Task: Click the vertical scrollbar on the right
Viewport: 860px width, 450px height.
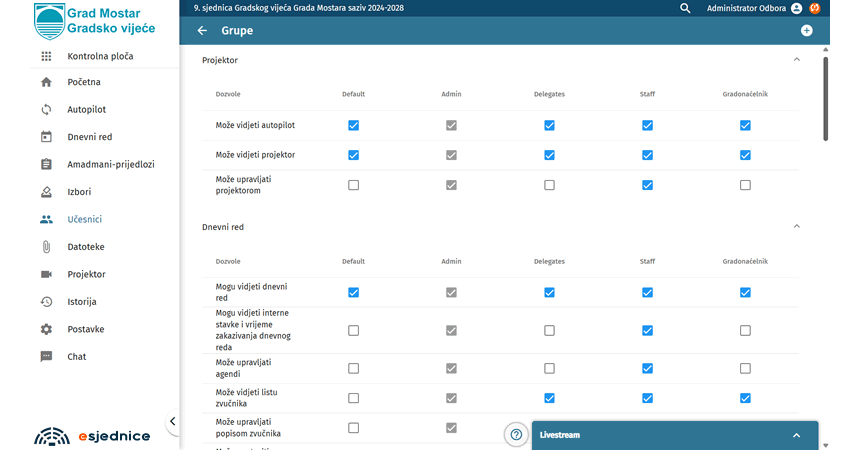Action: pos(825,100)
